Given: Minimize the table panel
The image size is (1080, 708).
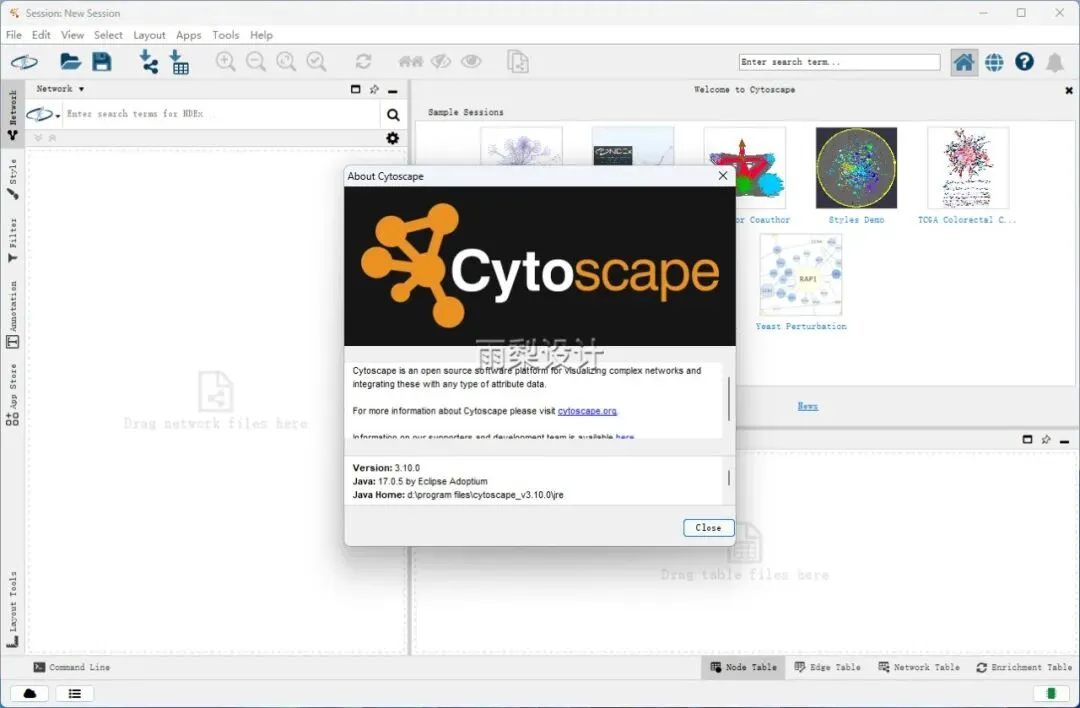Looking at the screenshot, I should pos(1064,440).
